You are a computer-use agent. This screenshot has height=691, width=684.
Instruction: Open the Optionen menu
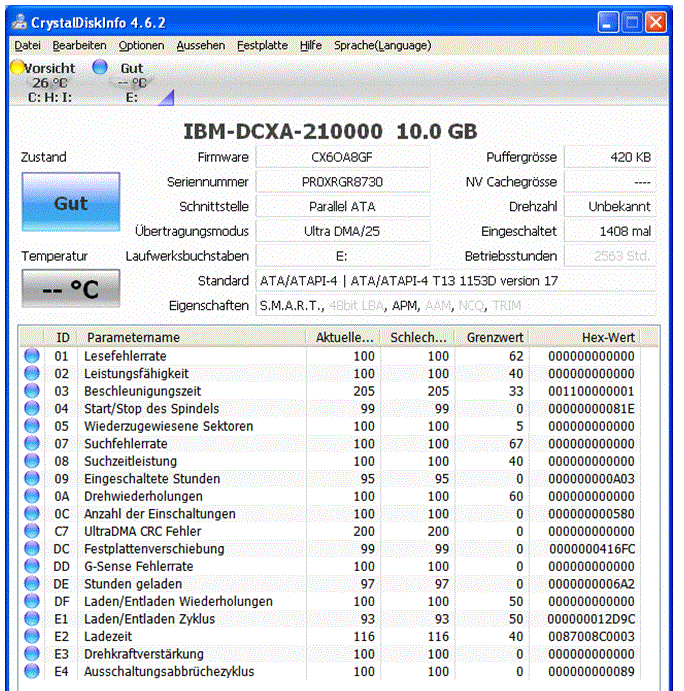(x=141, y=45)
